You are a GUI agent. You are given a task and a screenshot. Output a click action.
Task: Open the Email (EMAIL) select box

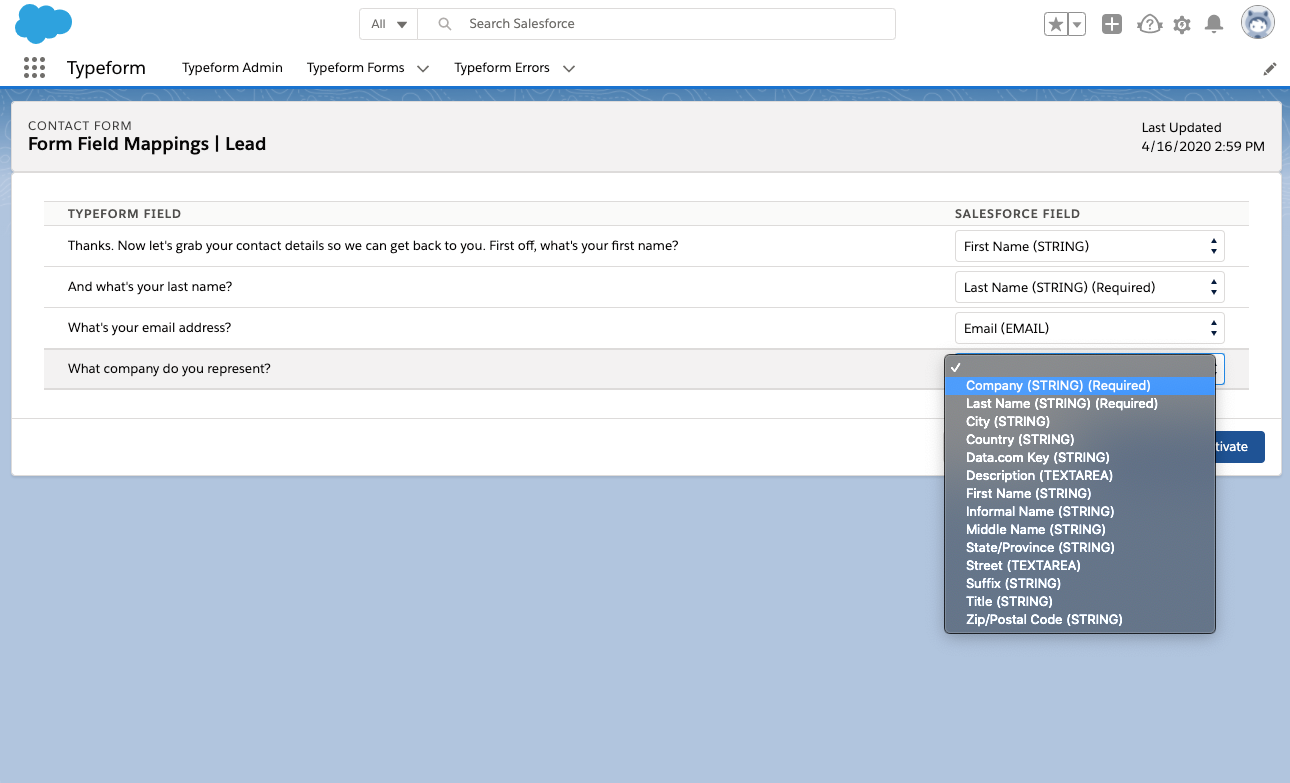coord(1089,328)
